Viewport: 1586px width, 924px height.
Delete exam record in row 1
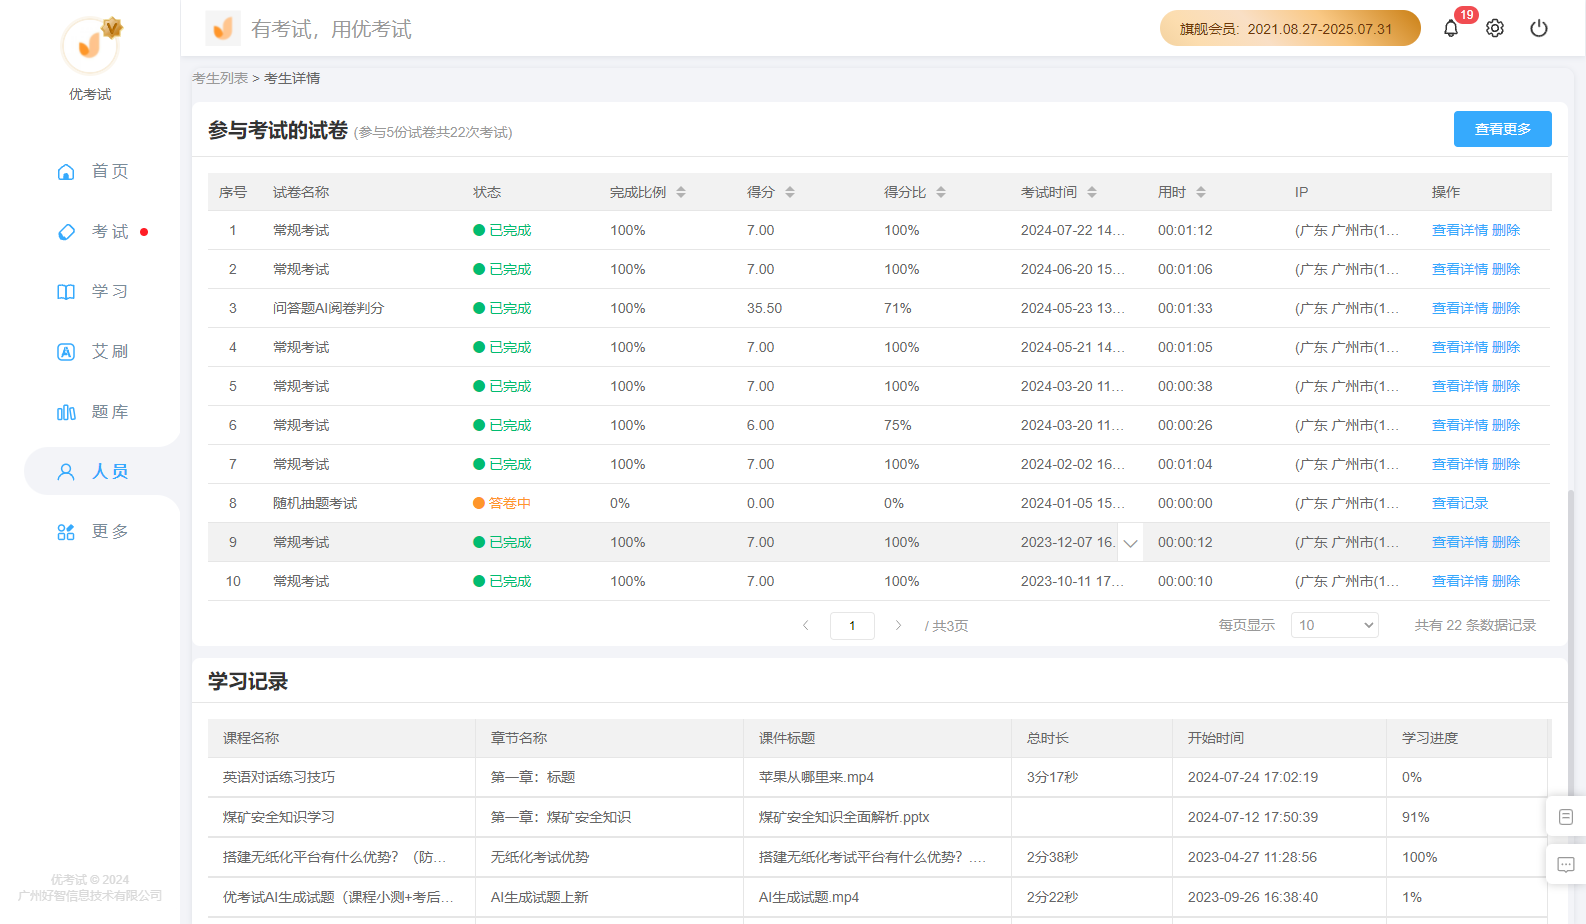(x=1506, y=230)
